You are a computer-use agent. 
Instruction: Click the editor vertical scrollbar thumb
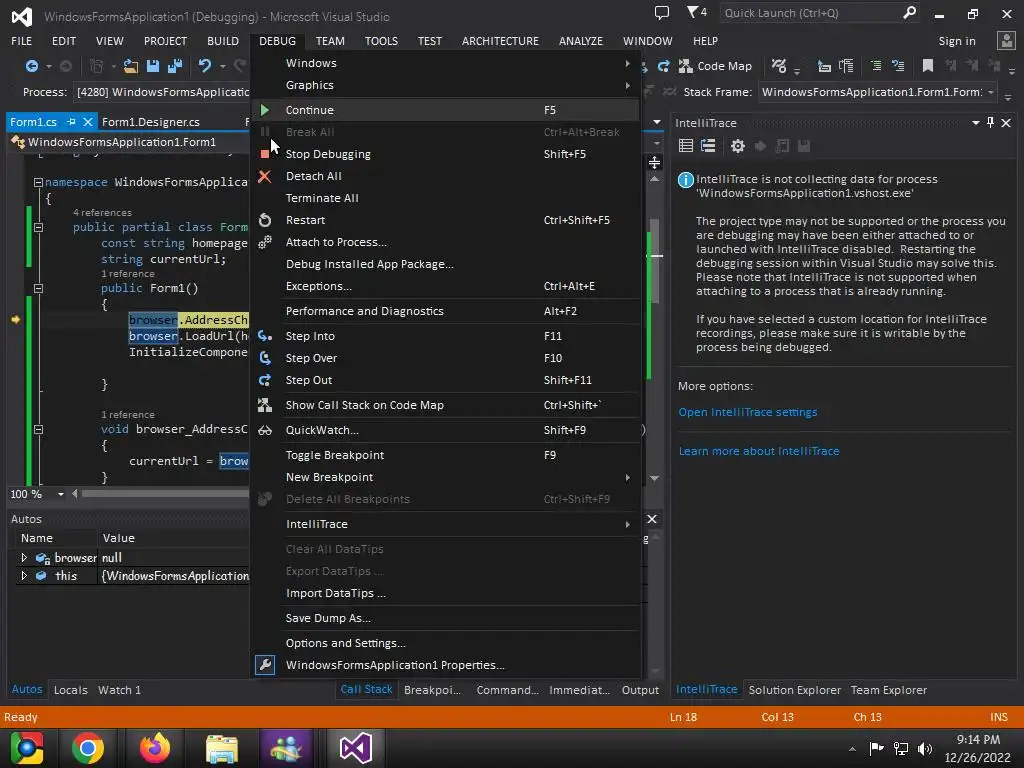coord(654,260)
